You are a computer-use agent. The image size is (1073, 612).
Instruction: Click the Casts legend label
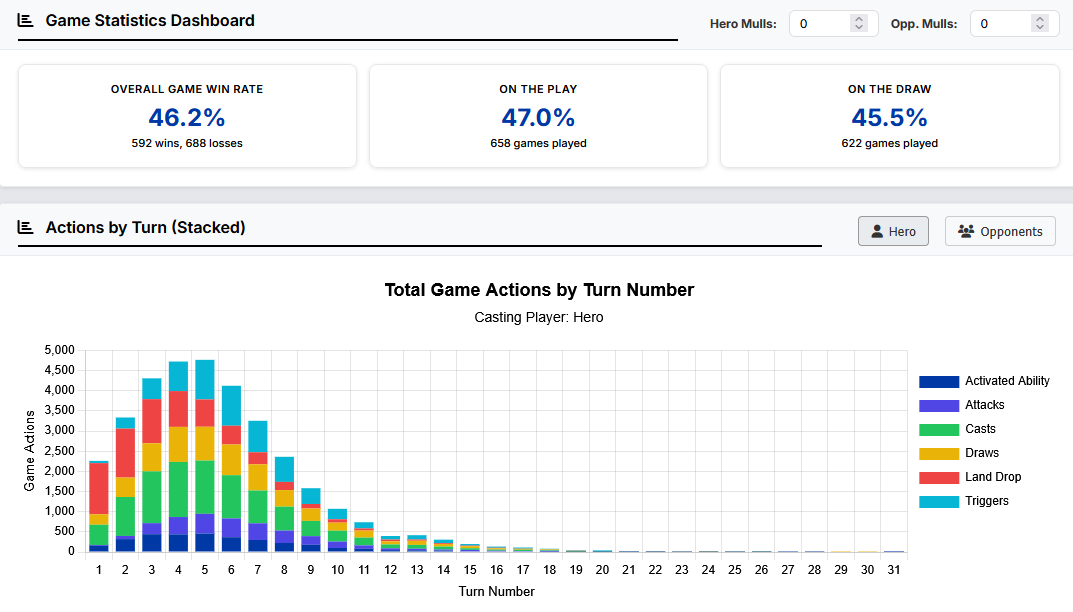pos(980,429)
